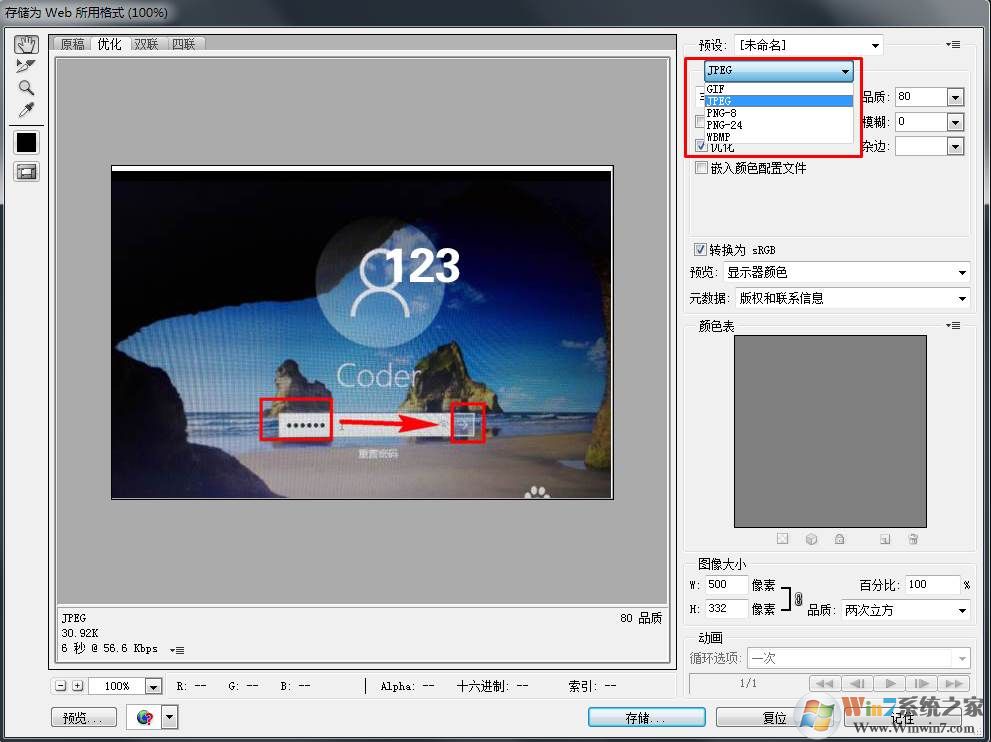Click the width-height constrain link icon

click(x=797, y=598)
